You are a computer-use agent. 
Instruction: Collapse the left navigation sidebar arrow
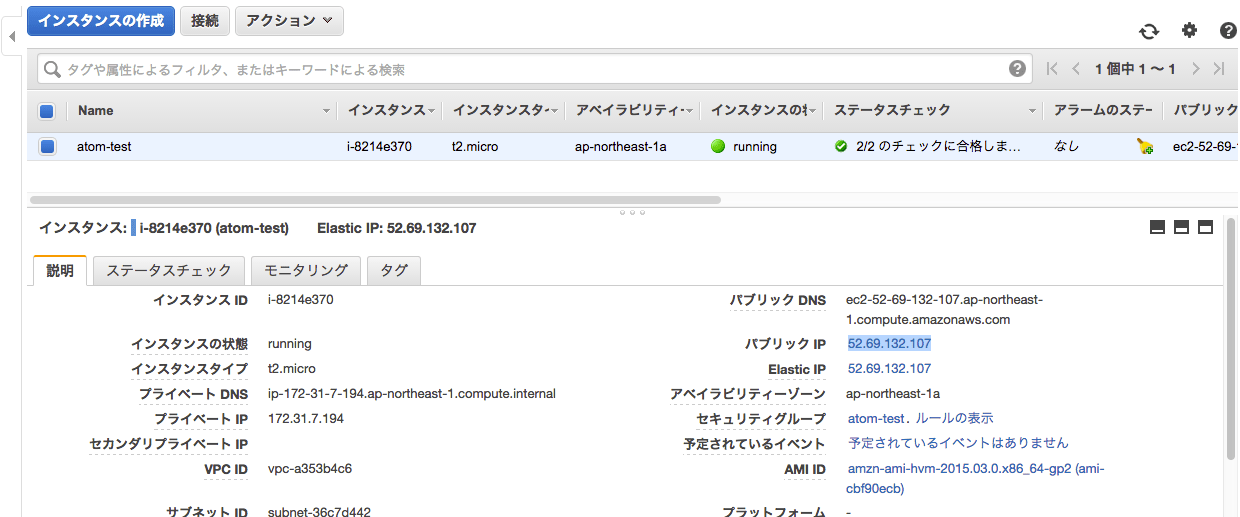11,37
